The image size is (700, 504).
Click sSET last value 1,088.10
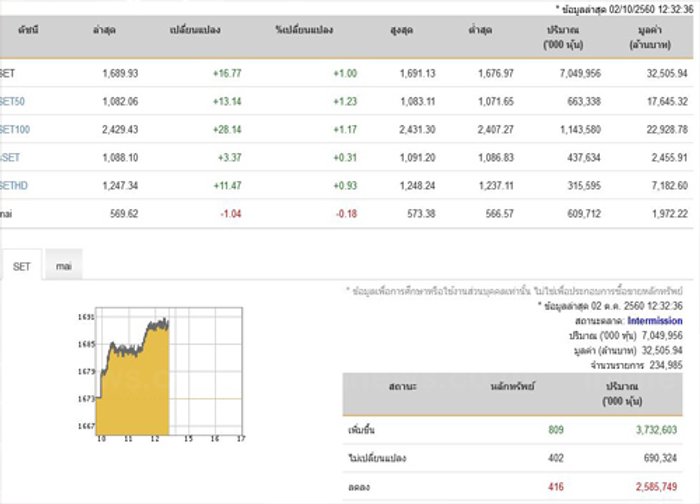[x=120, y=158]
